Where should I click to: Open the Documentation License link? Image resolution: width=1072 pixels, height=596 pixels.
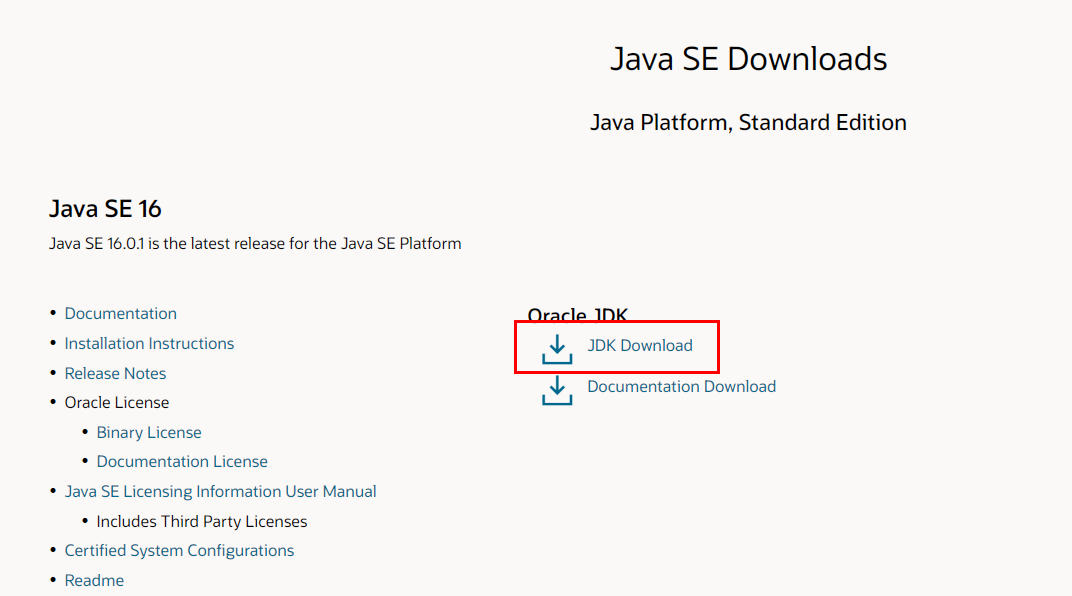(182, 462)
